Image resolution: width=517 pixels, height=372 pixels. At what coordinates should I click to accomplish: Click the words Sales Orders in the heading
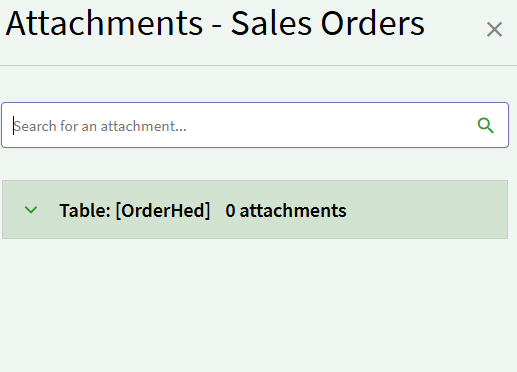[328, 23]
